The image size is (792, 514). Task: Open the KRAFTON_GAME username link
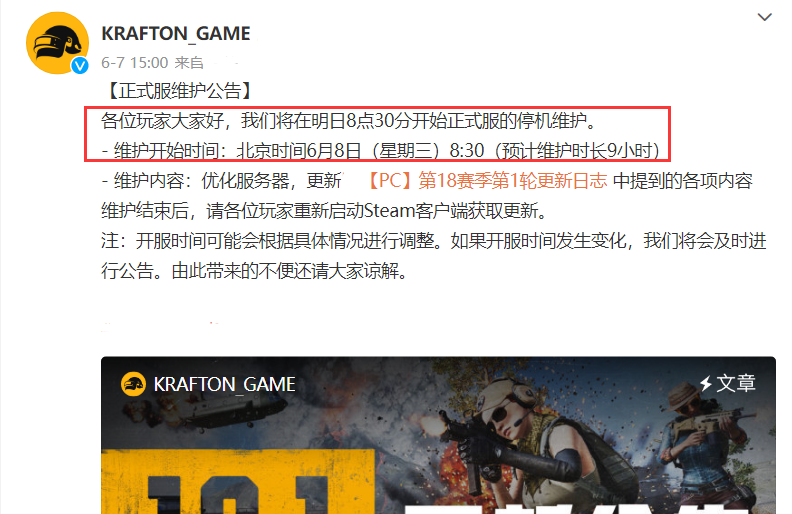176,34
